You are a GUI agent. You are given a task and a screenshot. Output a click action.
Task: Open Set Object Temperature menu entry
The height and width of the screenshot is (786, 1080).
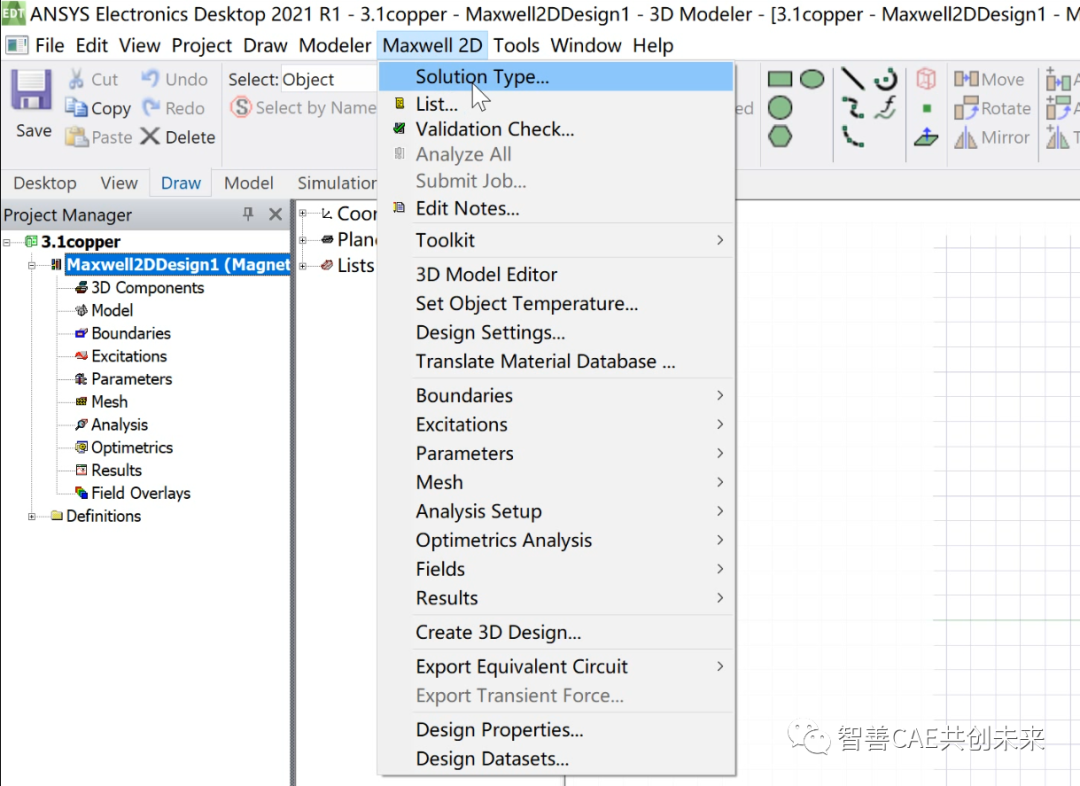tap(557, 303)
